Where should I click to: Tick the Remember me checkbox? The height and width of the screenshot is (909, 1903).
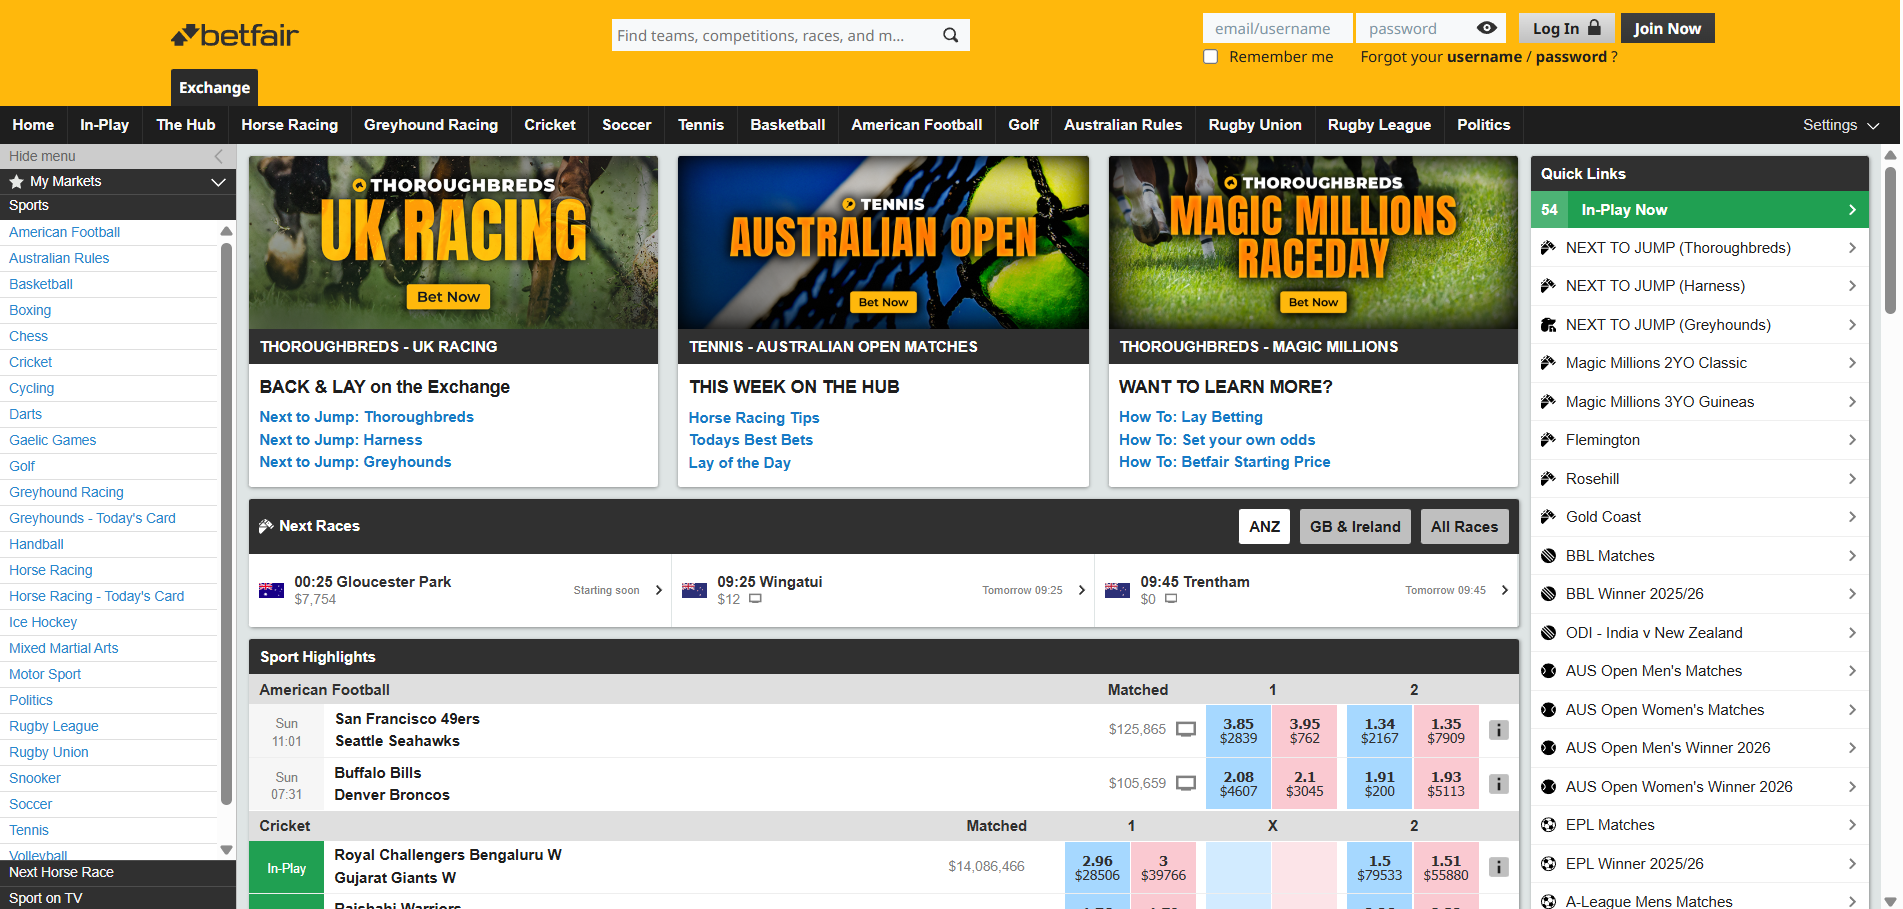[1210, 56]
